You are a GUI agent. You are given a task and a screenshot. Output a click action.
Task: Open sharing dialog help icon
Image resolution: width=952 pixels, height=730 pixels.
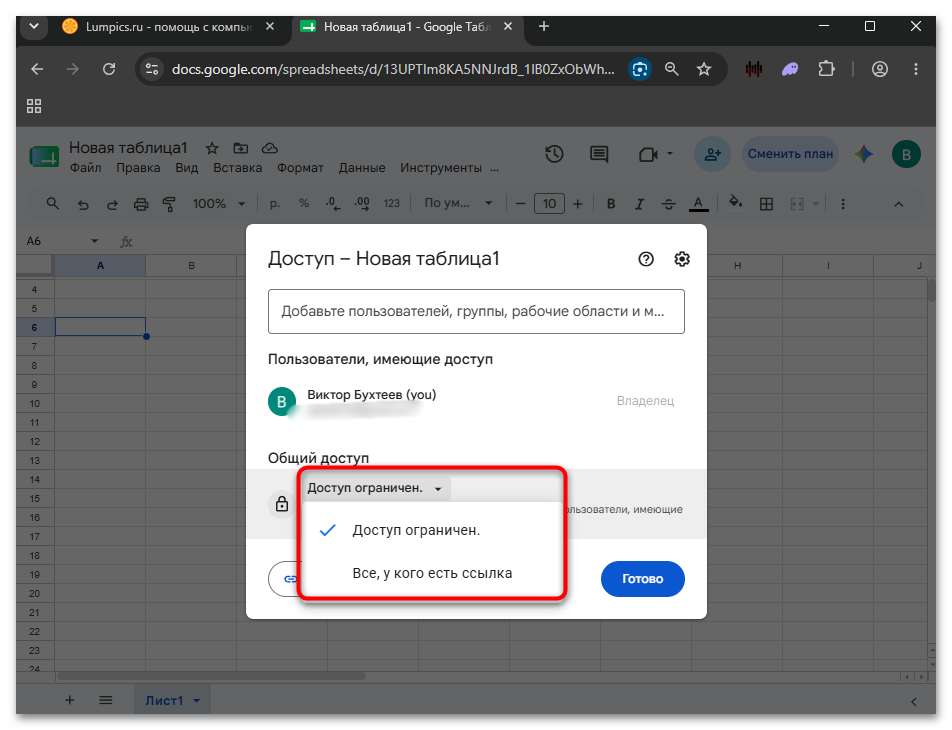(646, 259)
